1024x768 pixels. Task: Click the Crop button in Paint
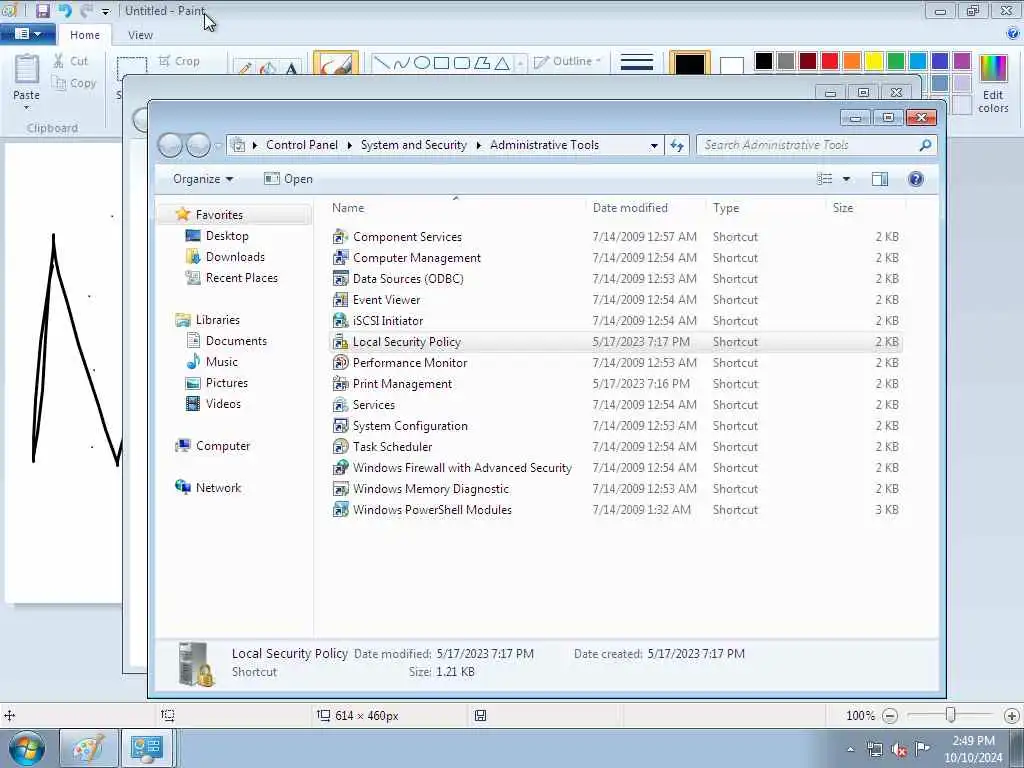click(179, 61)
